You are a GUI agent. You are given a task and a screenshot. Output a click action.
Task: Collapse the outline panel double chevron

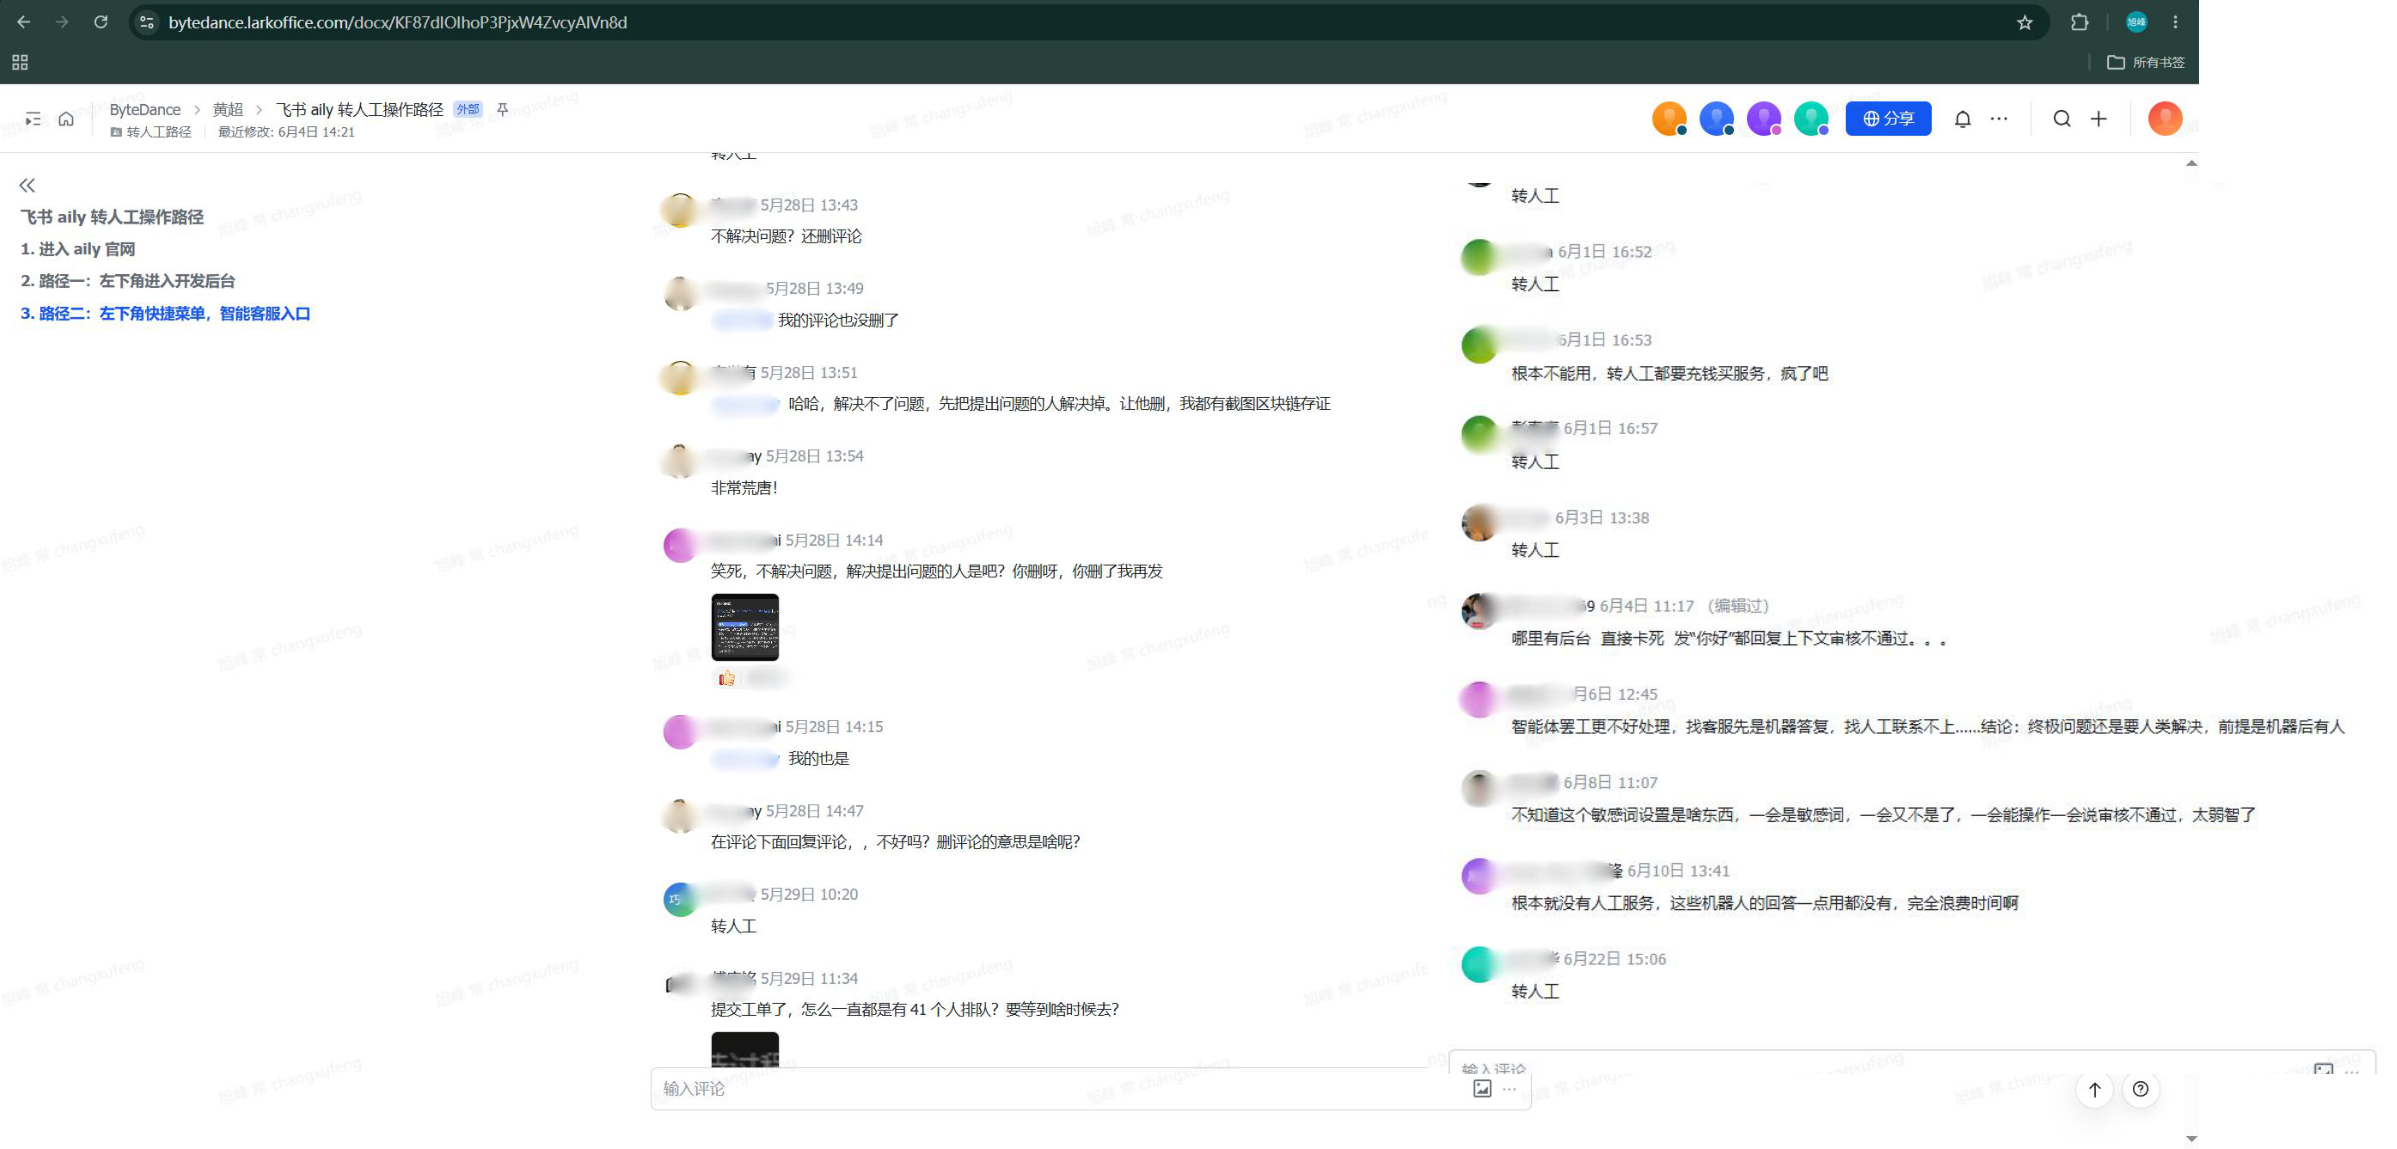27,185
